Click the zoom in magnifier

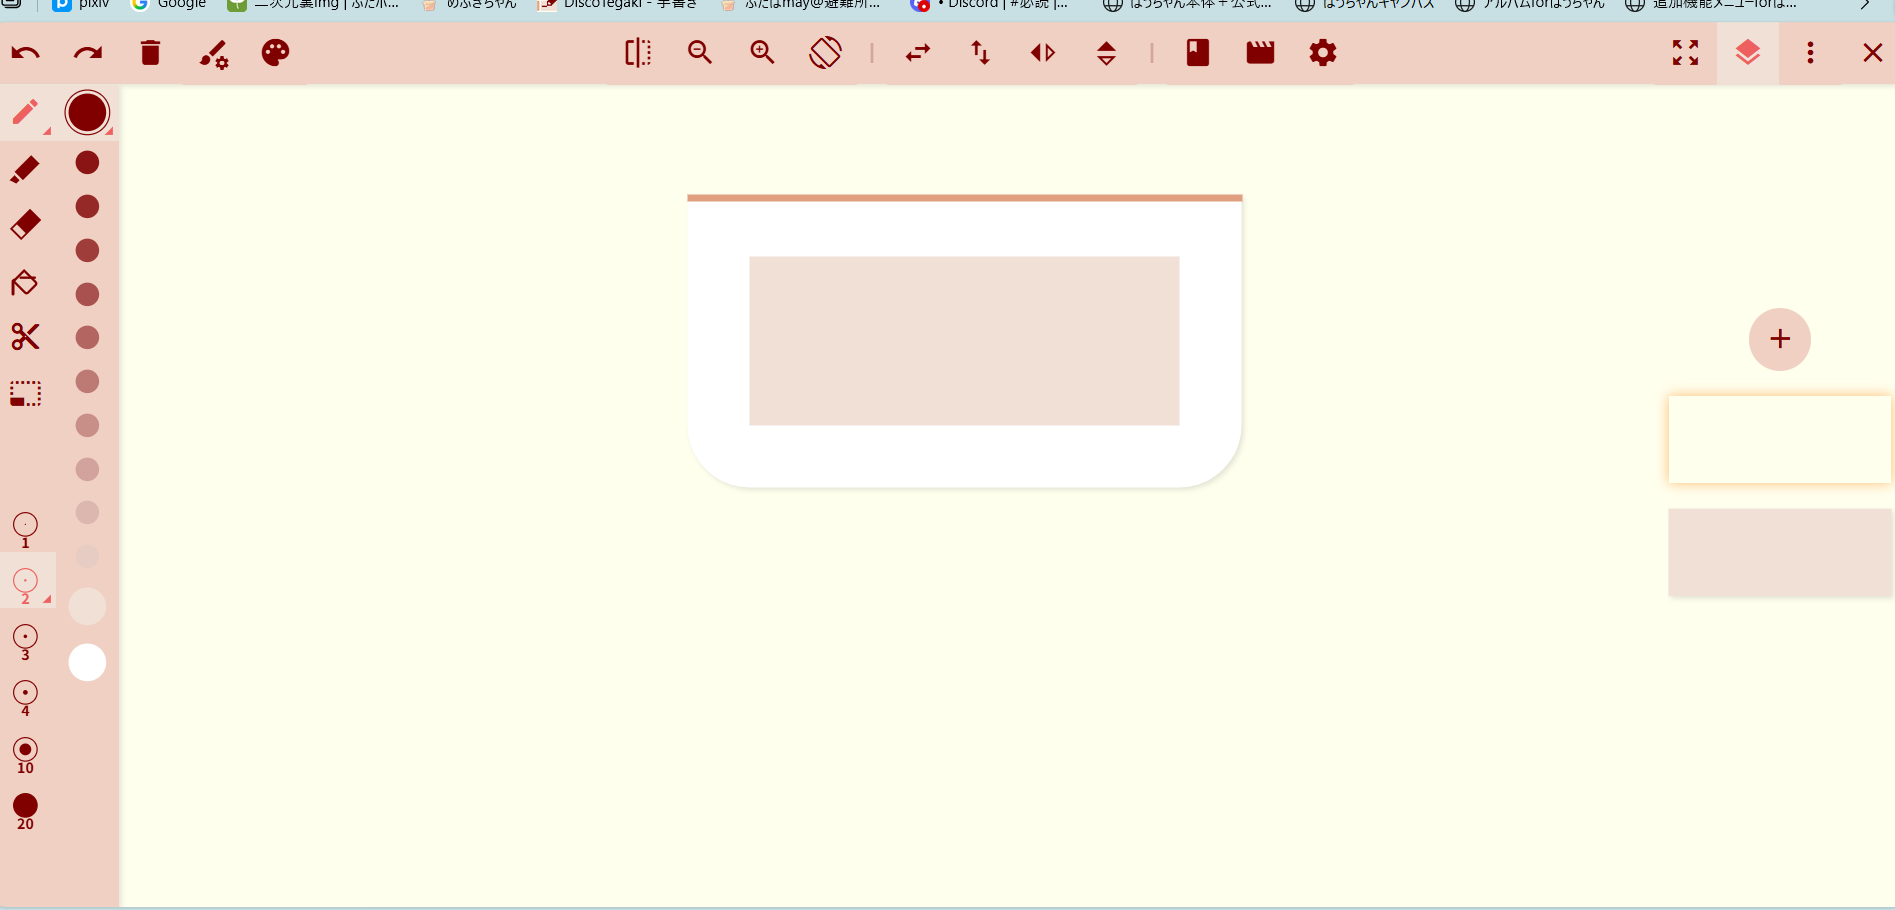(762, 53)
